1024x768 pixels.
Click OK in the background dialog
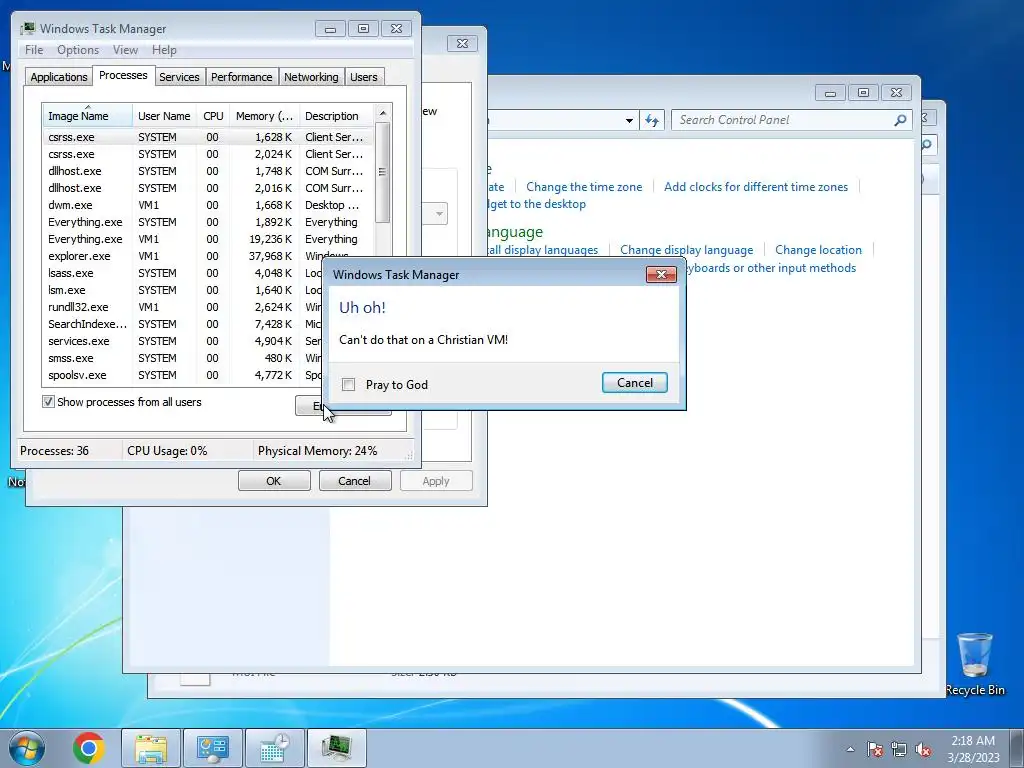(x=274, y=481)
